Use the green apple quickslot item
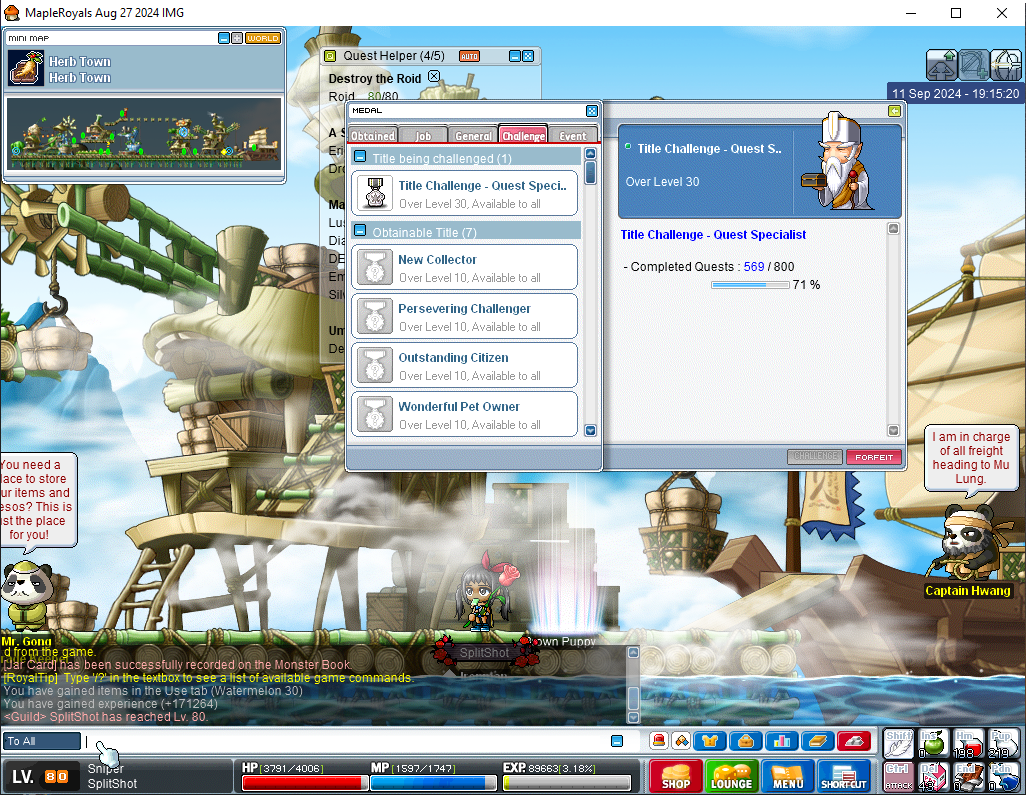This screenshot has height=795, width=1026. click(932, 743)
